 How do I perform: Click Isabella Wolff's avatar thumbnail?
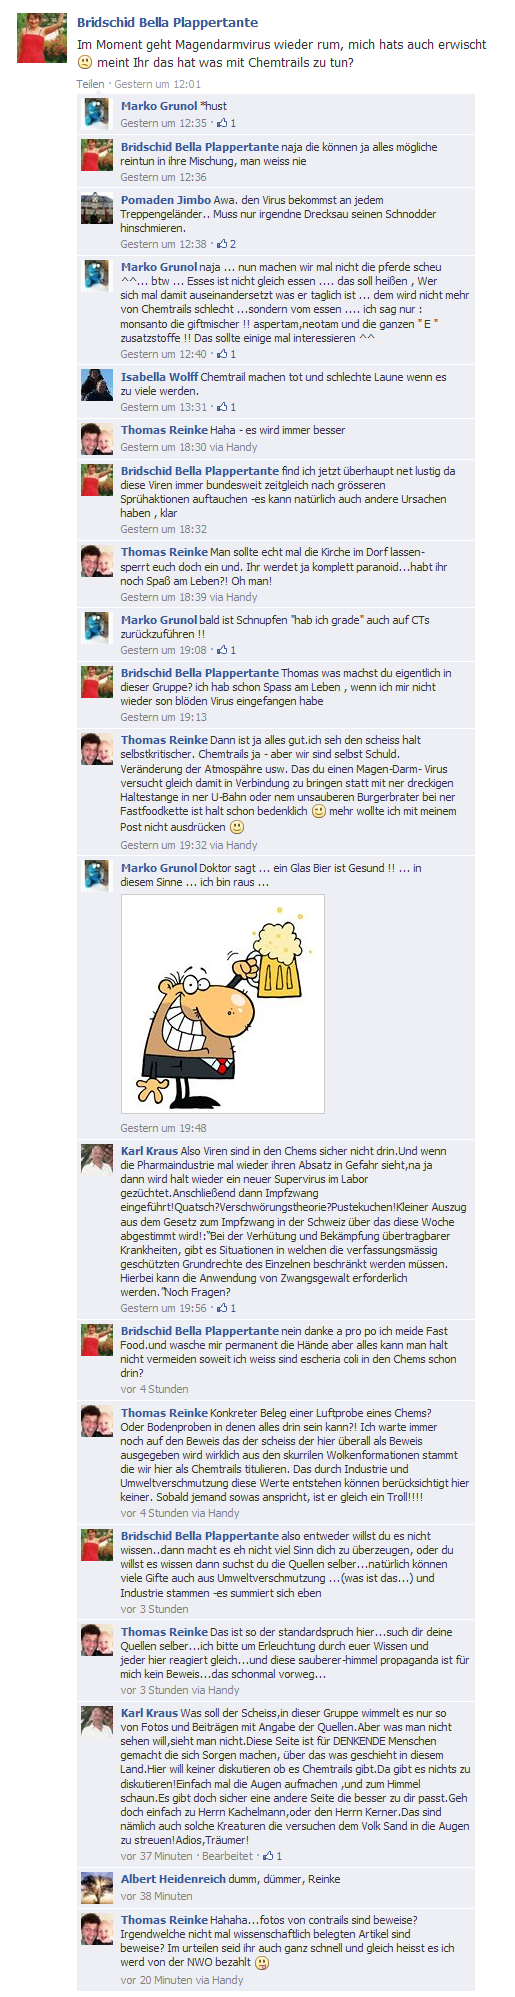pos(97,386)
